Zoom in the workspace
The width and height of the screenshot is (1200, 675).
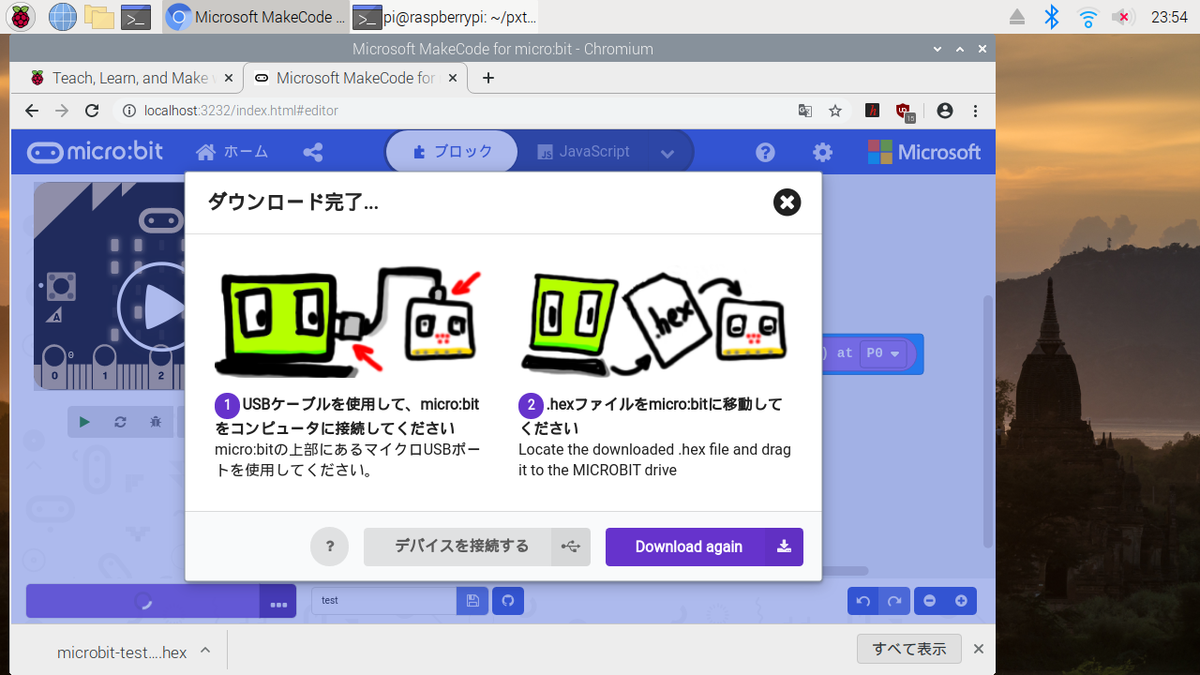click(x=961, y=600)
